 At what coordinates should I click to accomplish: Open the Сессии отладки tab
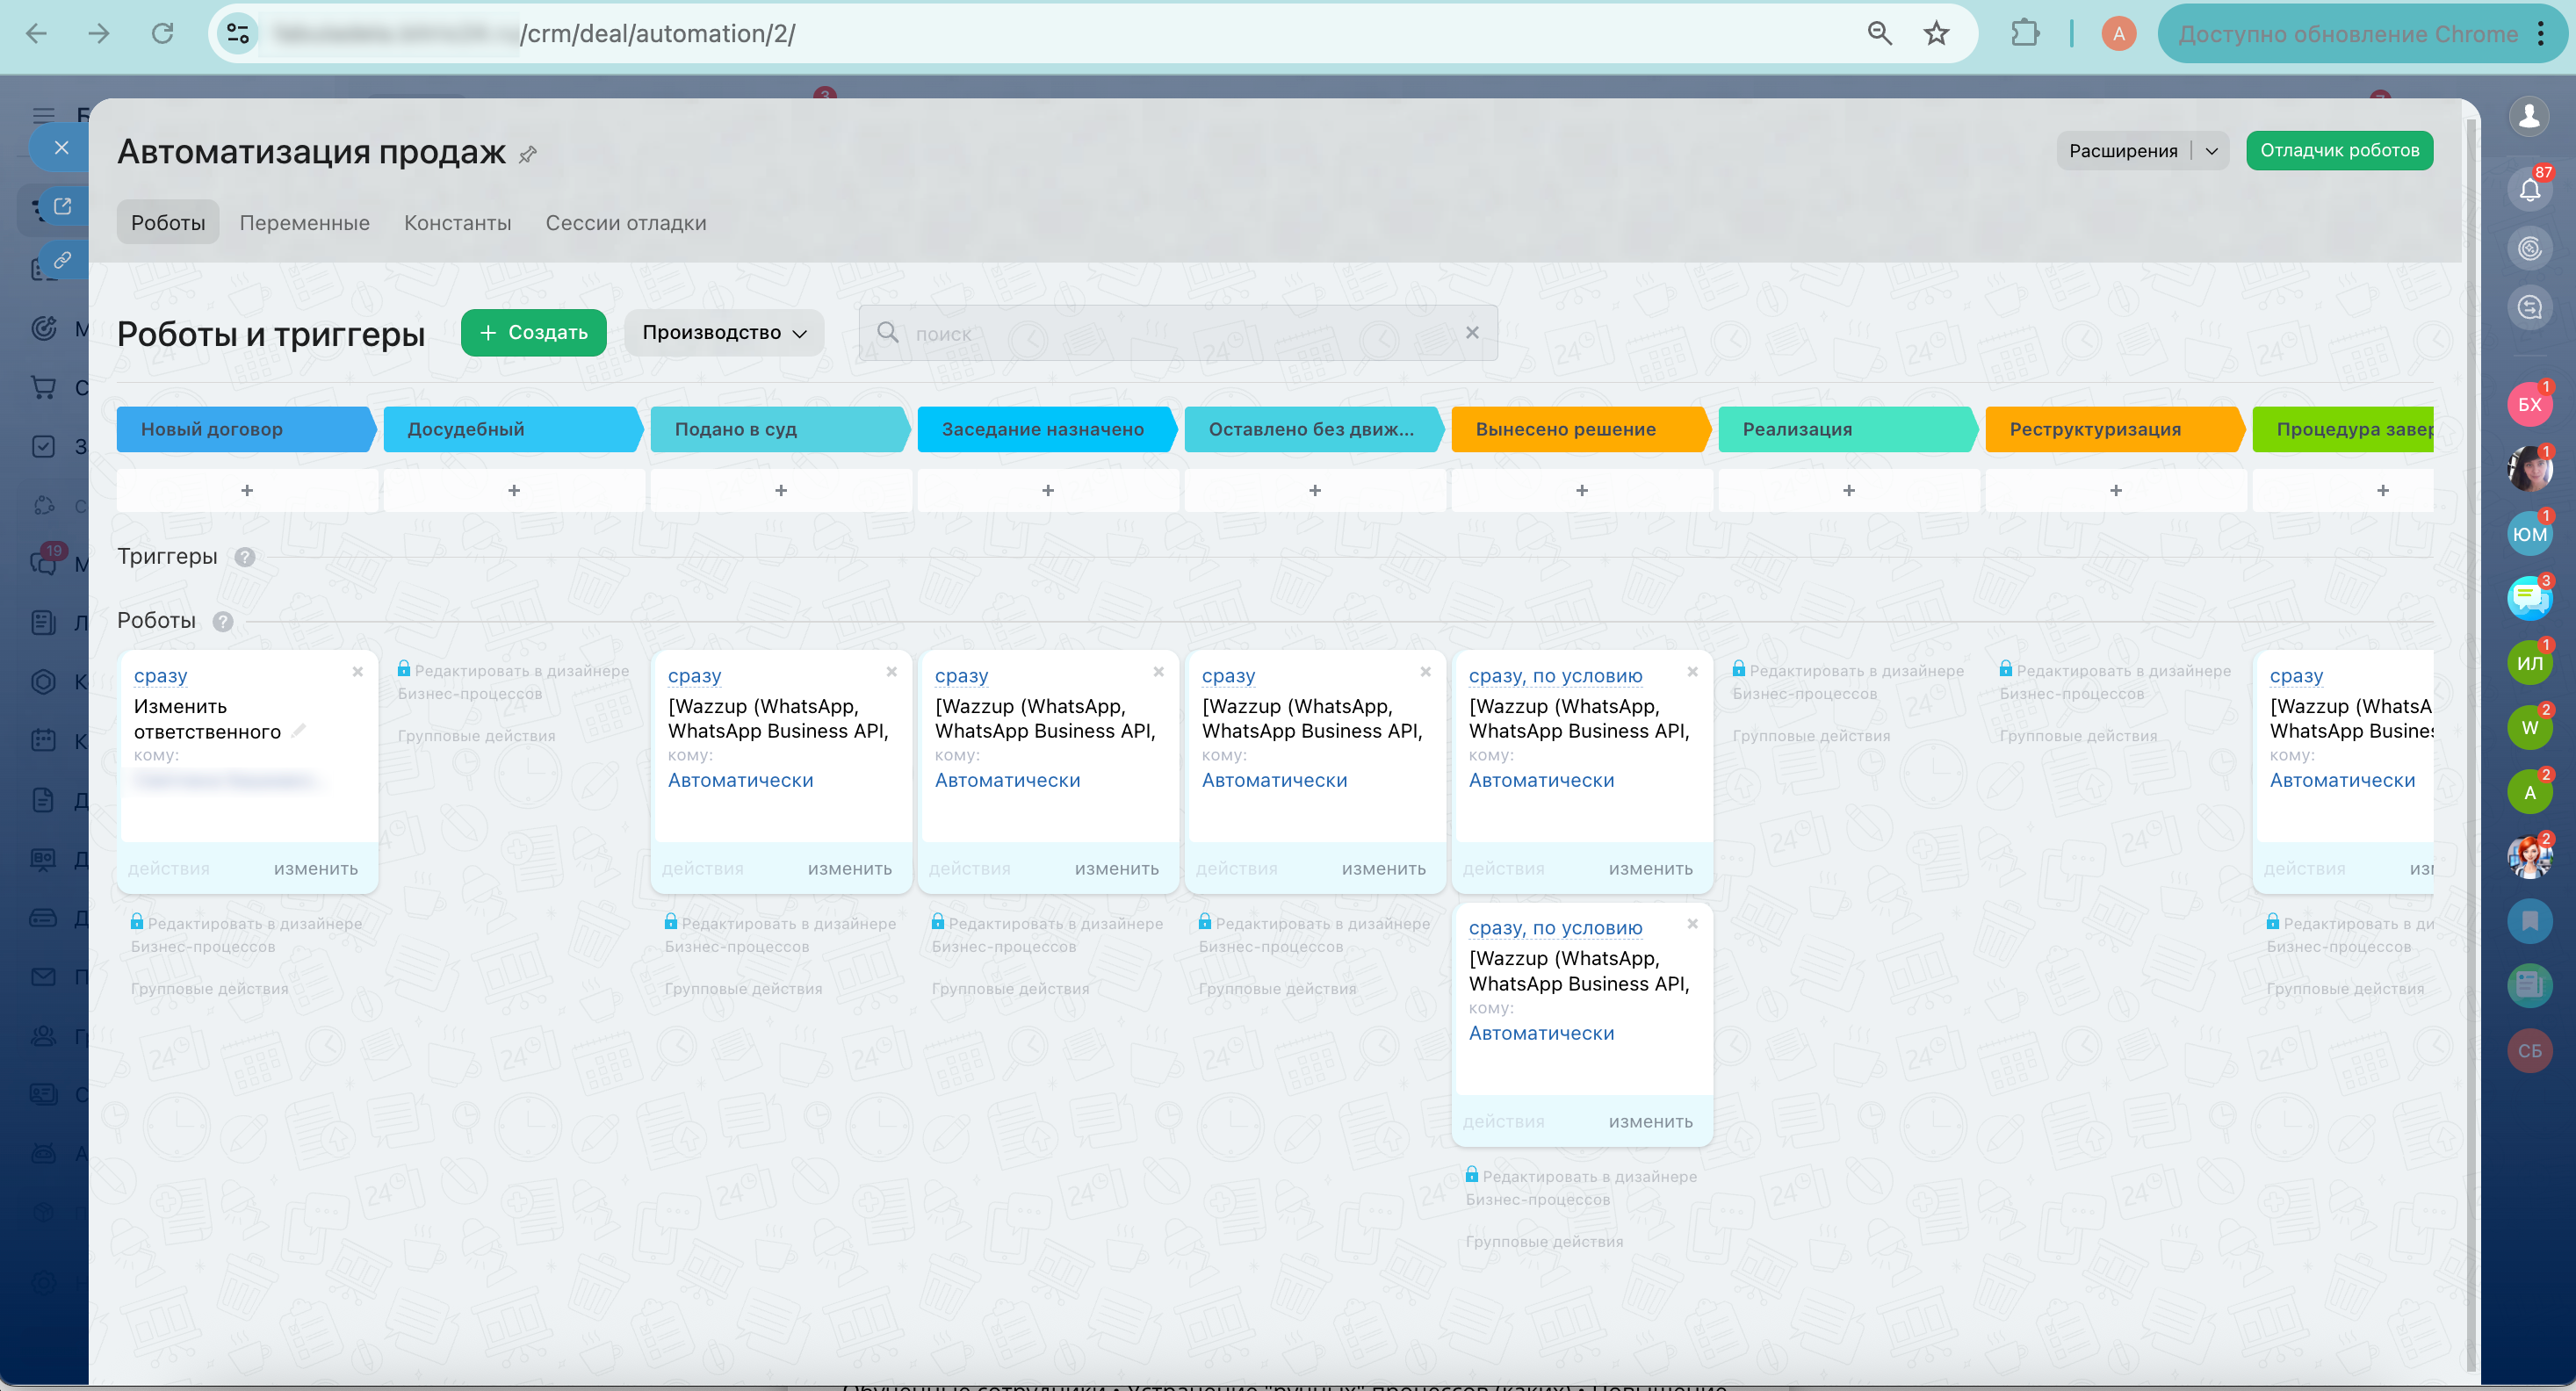(x=625, y=223)
